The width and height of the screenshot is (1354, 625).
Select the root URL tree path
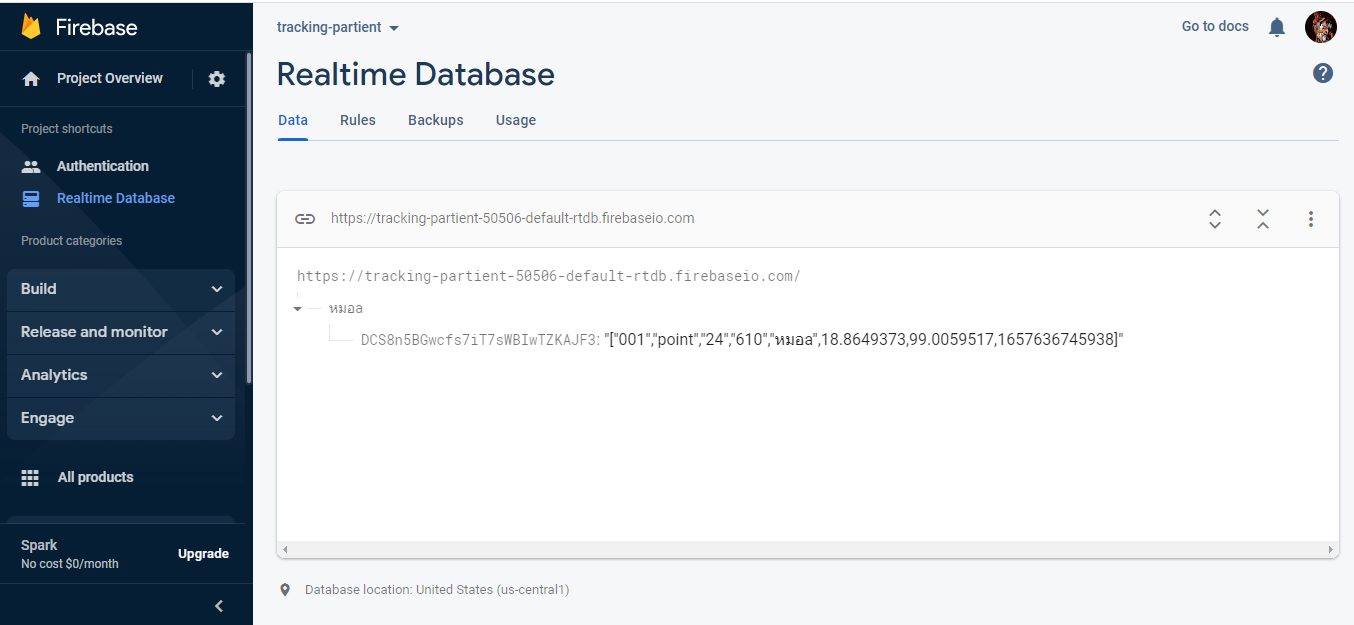tap(549, 276)
